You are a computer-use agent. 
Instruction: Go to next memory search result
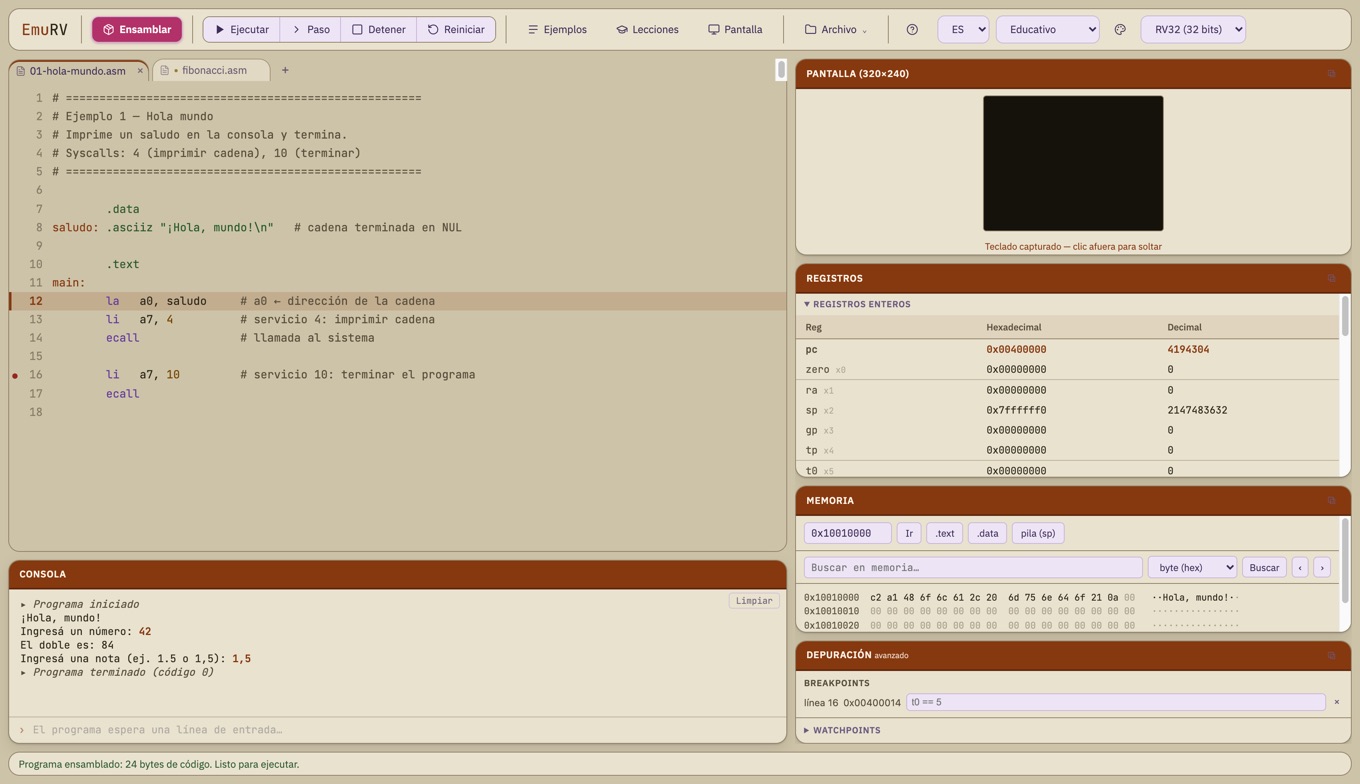(x=1322, y=568)
